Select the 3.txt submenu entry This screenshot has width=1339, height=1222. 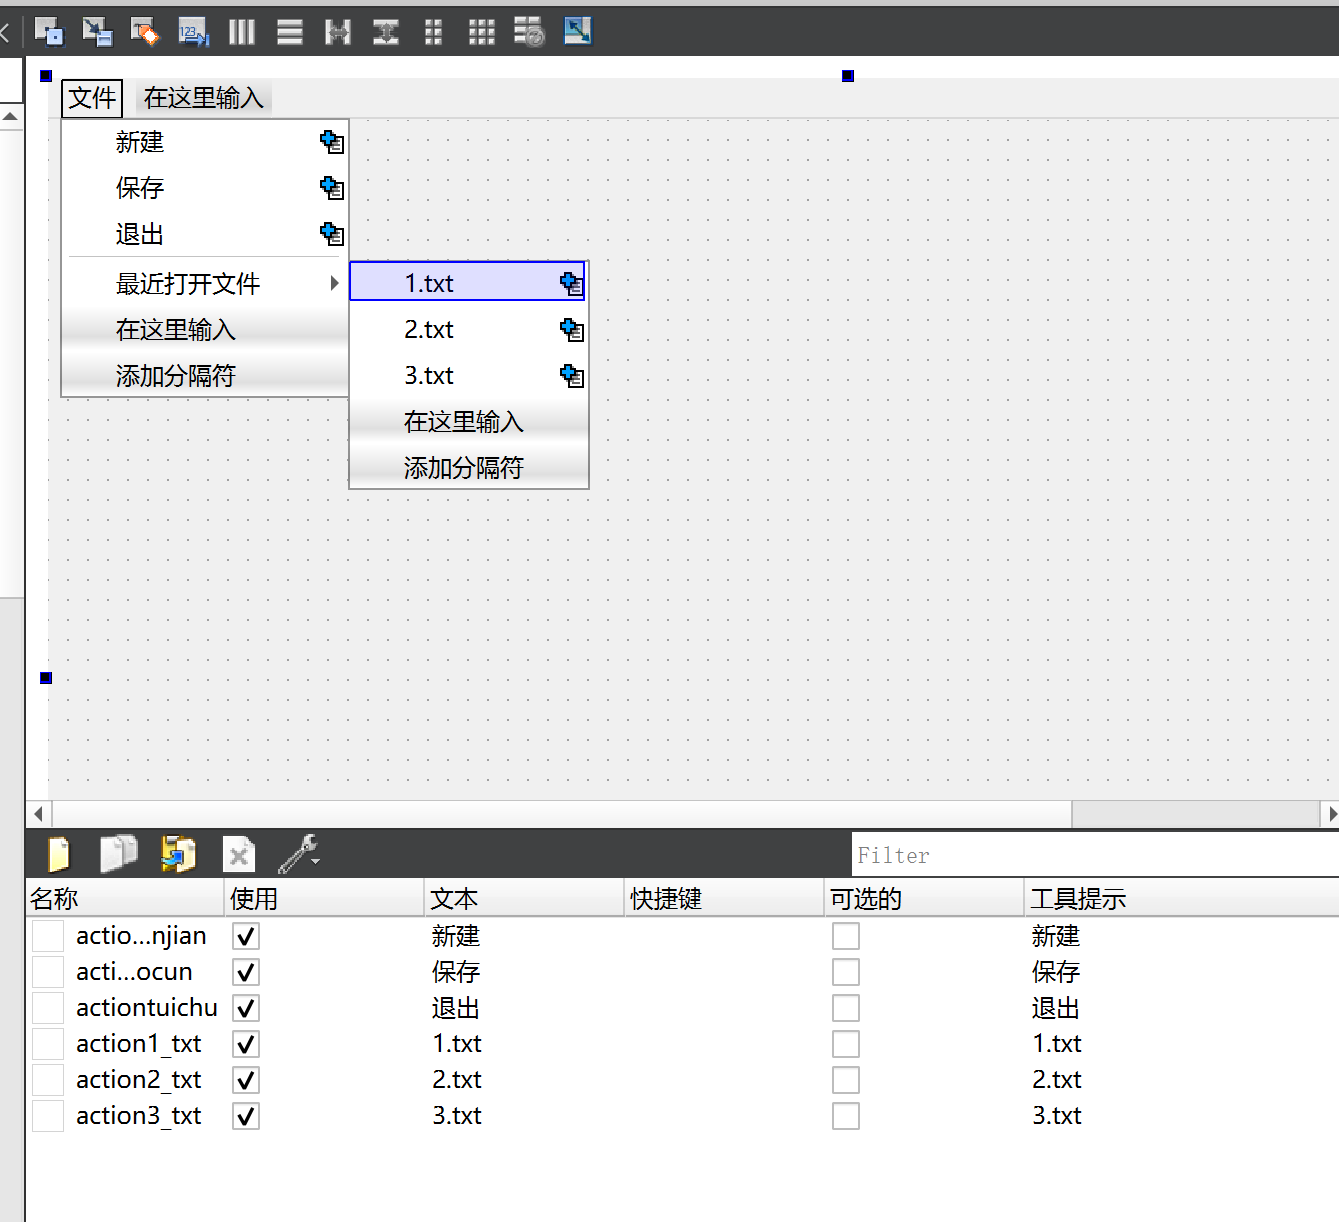[x=468, y=375]
